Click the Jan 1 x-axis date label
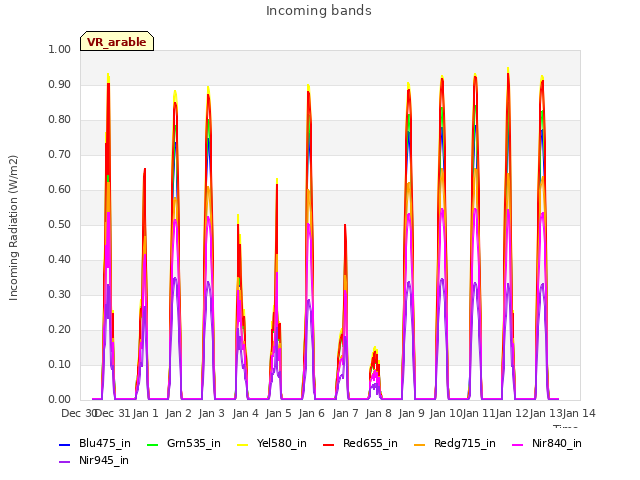The width and height of the screenshot is (640, 480). 145,413
